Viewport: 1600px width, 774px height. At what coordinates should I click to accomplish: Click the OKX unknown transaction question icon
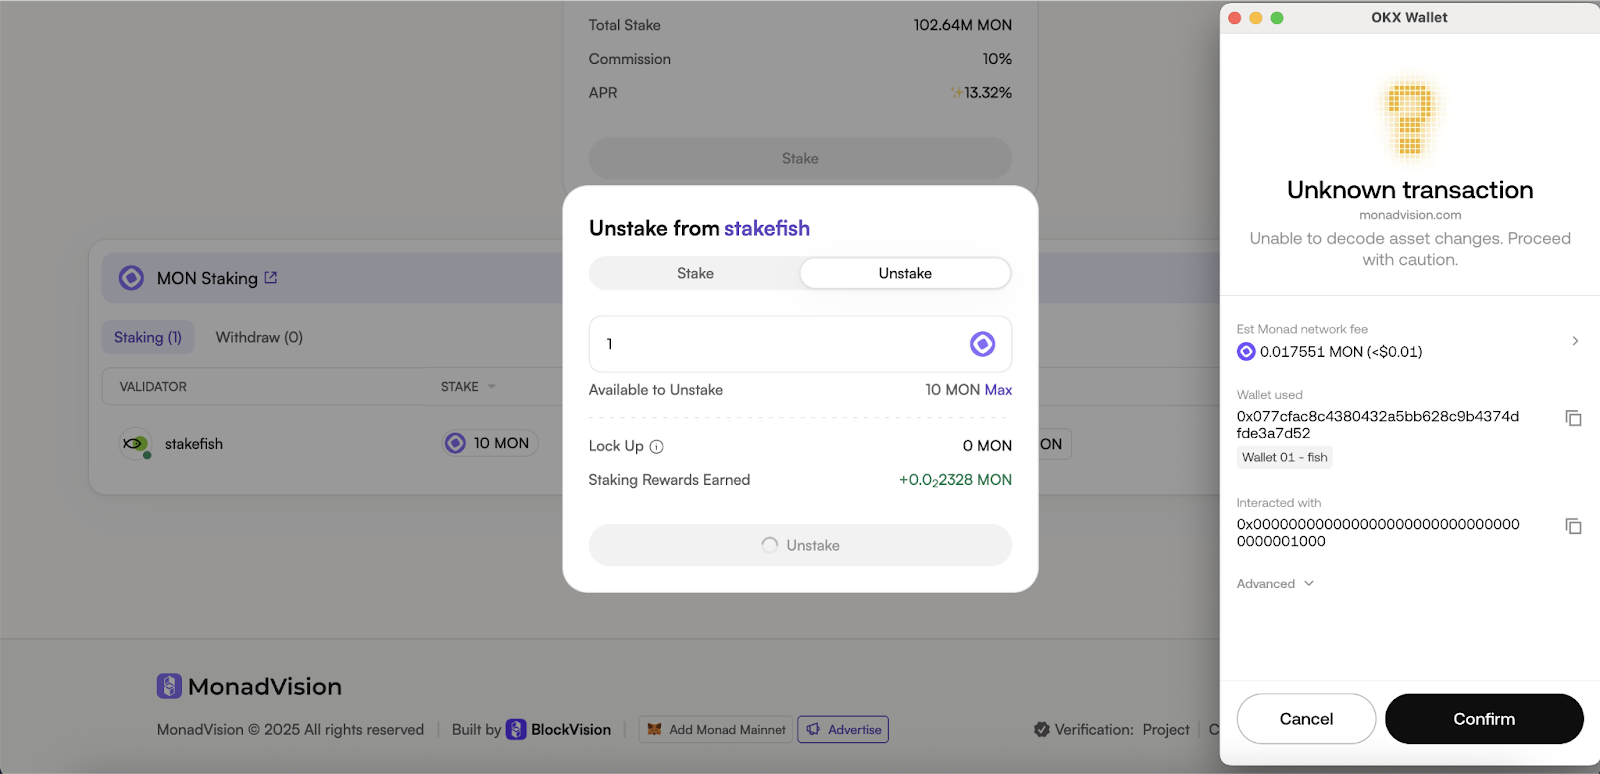[x=1409, y=119]
